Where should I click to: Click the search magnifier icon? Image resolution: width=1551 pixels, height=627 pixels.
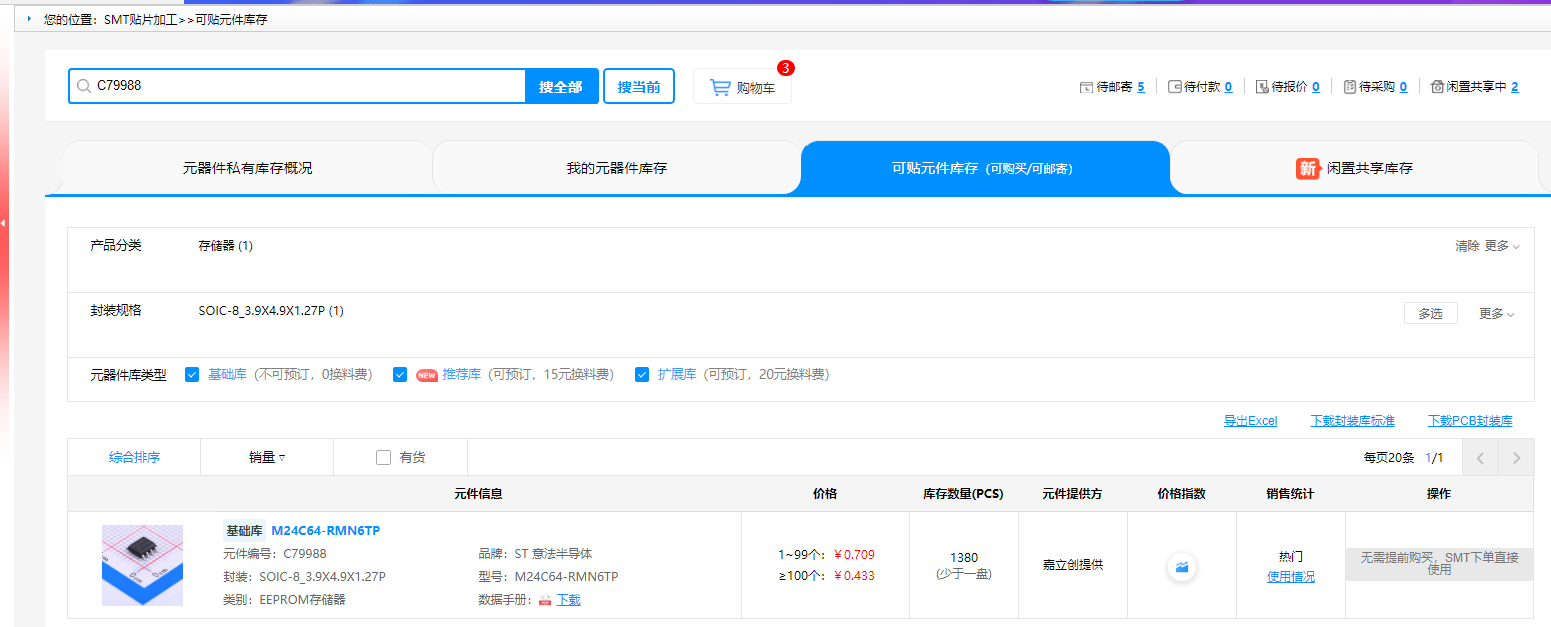click(84, 86)
